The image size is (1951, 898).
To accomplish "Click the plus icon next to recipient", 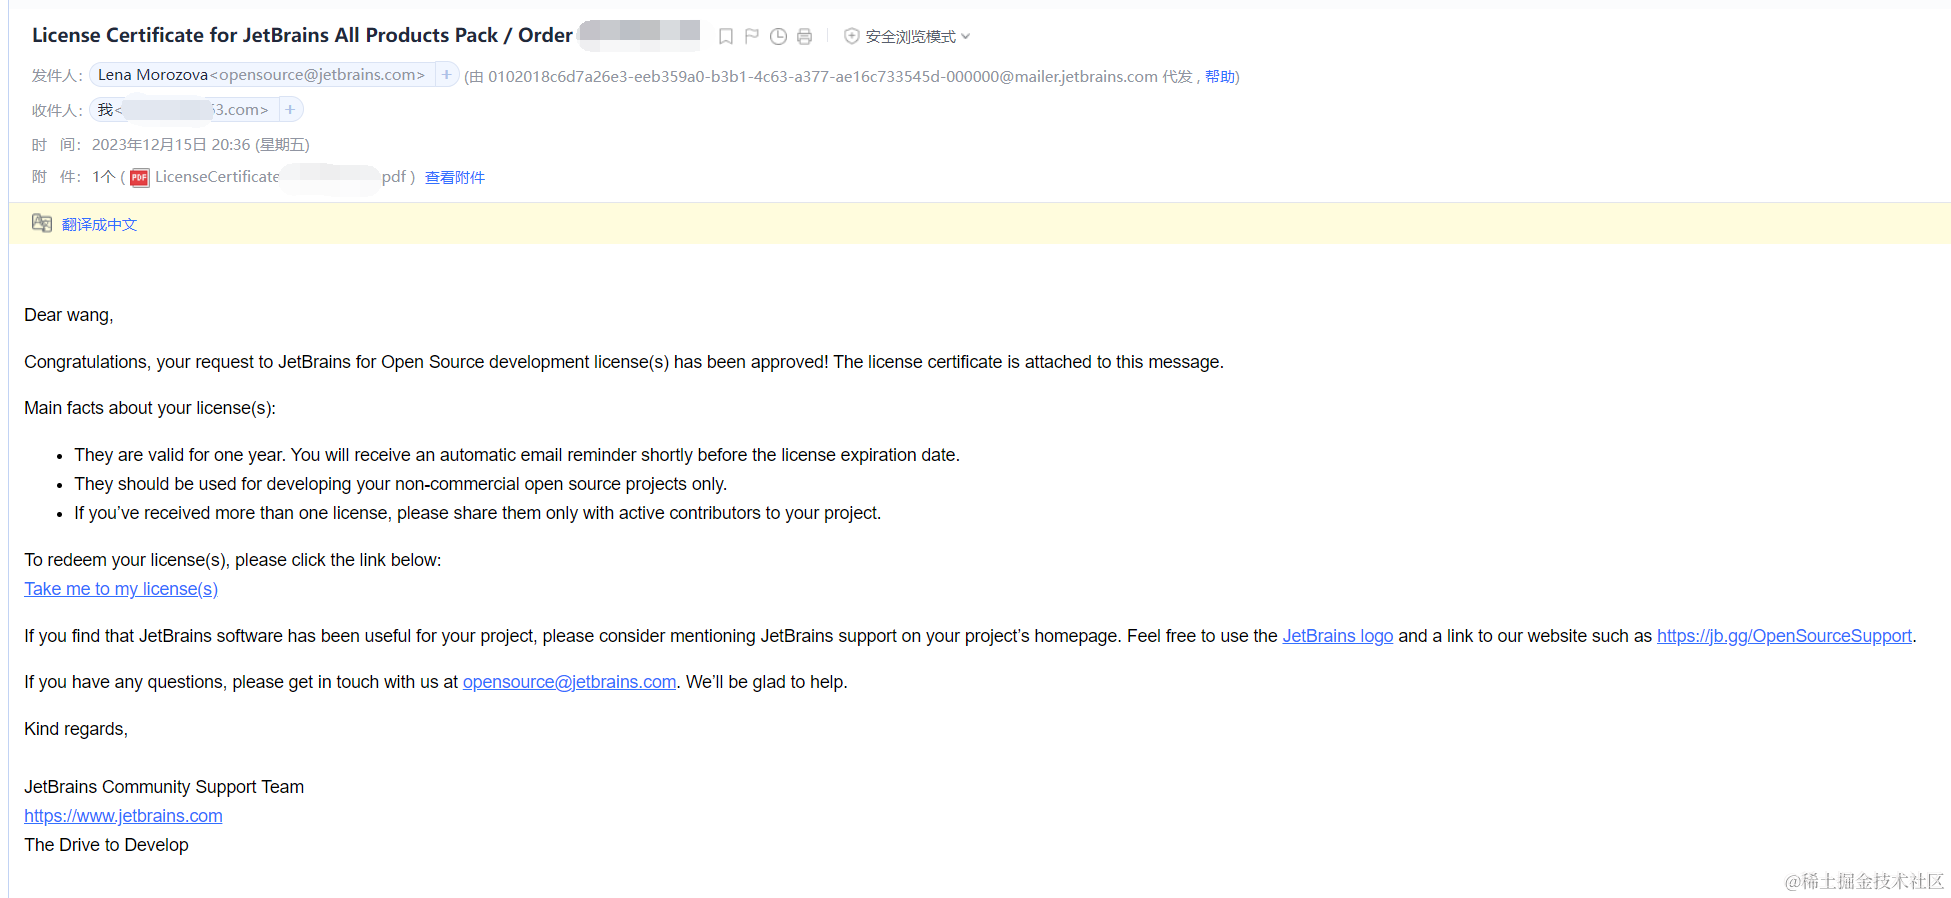I will (x=290, y=110).
